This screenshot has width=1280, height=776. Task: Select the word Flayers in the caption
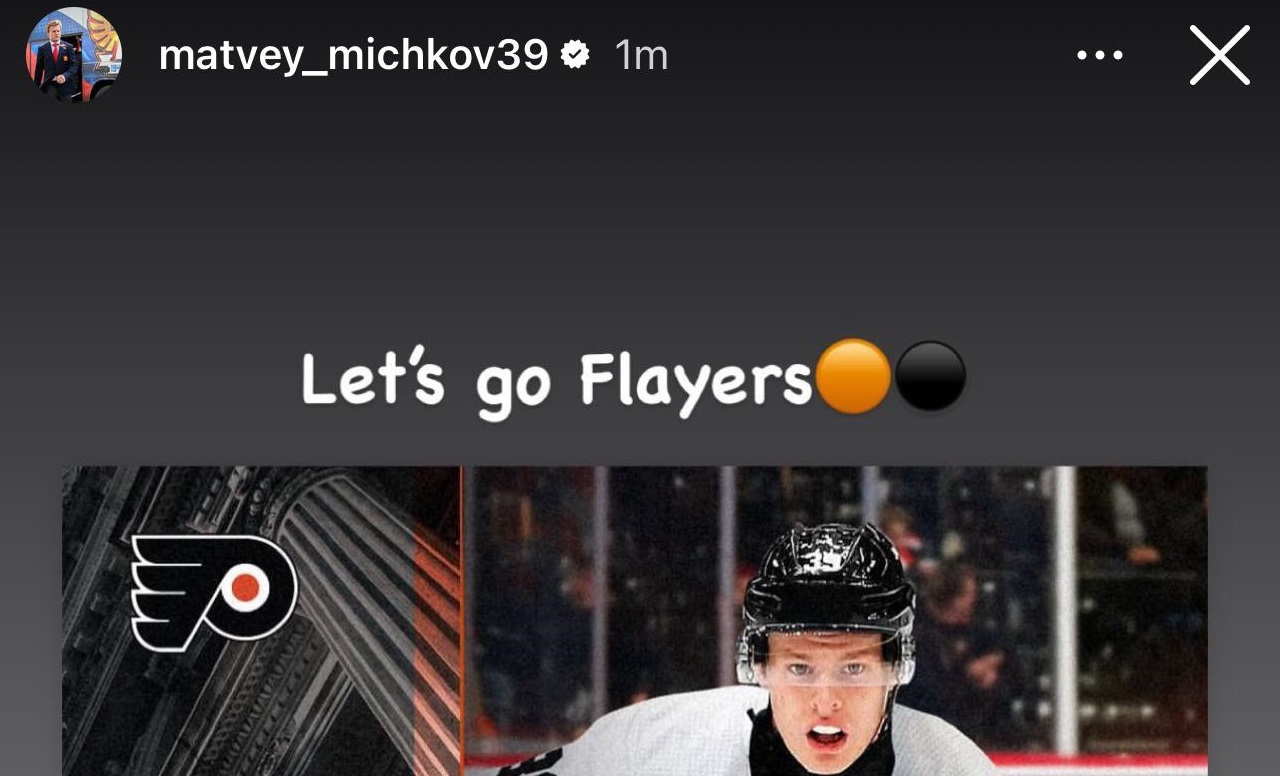696,384
